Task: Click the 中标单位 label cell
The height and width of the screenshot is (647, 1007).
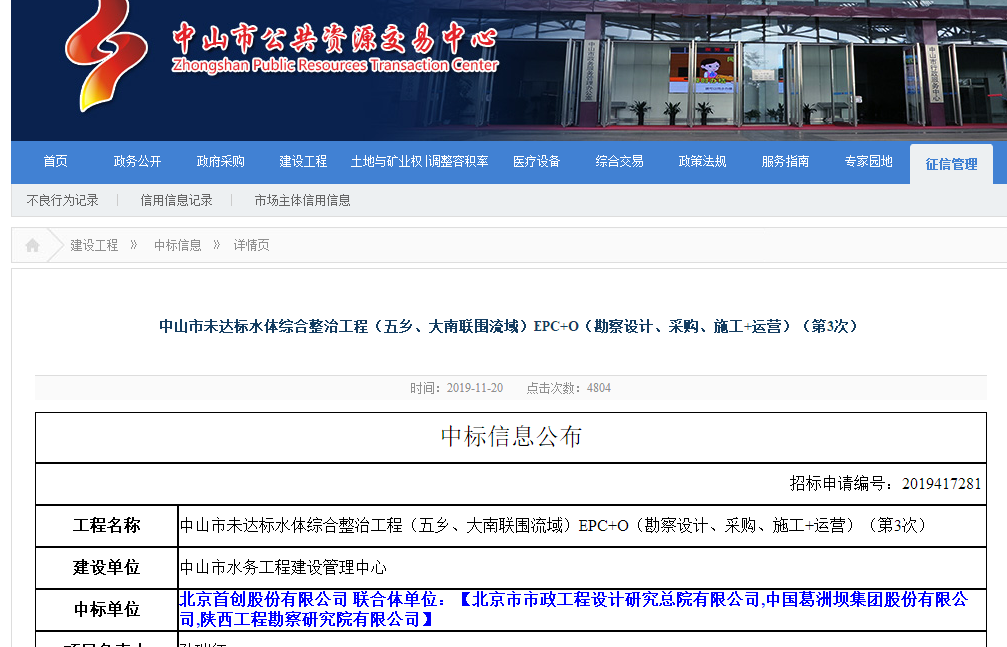Action: [x=107, y=609]
